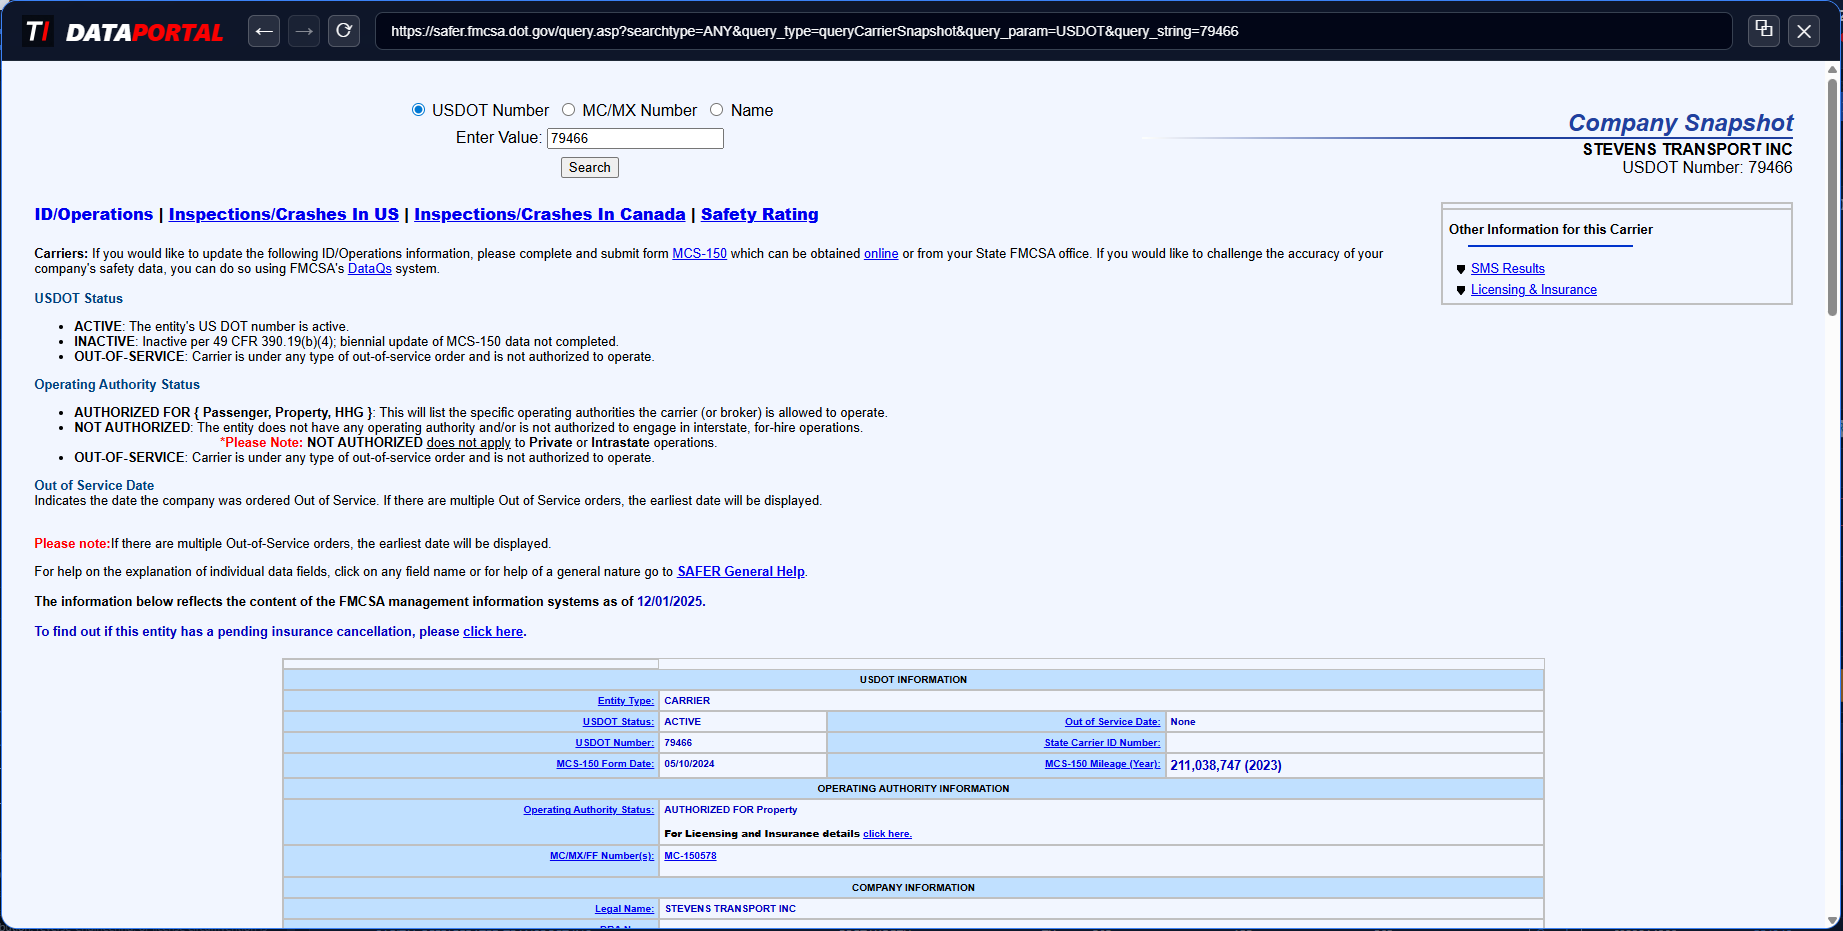Viewport: 1843px width, 931px height.
Task: Reload the page with the refresh icon
Action: coord(343,31)
